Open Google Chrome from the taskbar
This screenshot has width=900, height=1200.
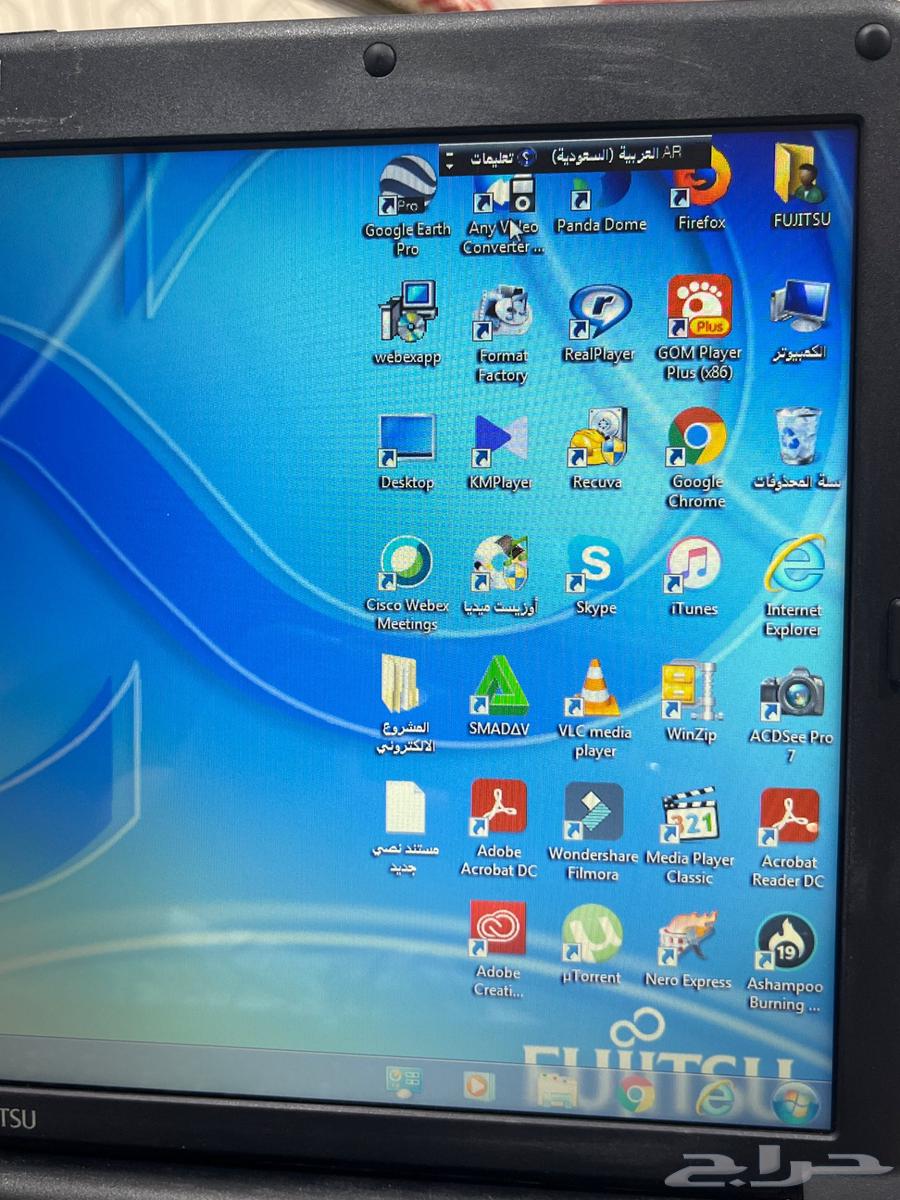tap(635, 1093)
